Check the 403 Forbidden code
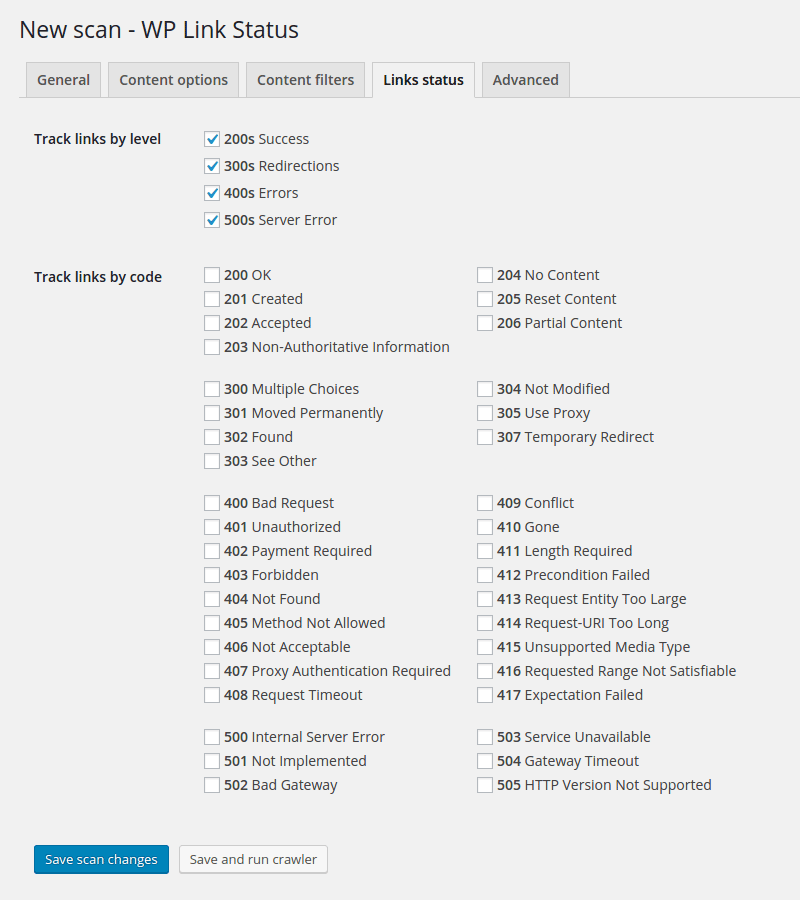The image size is (800, 900). [x=211, y=575]
